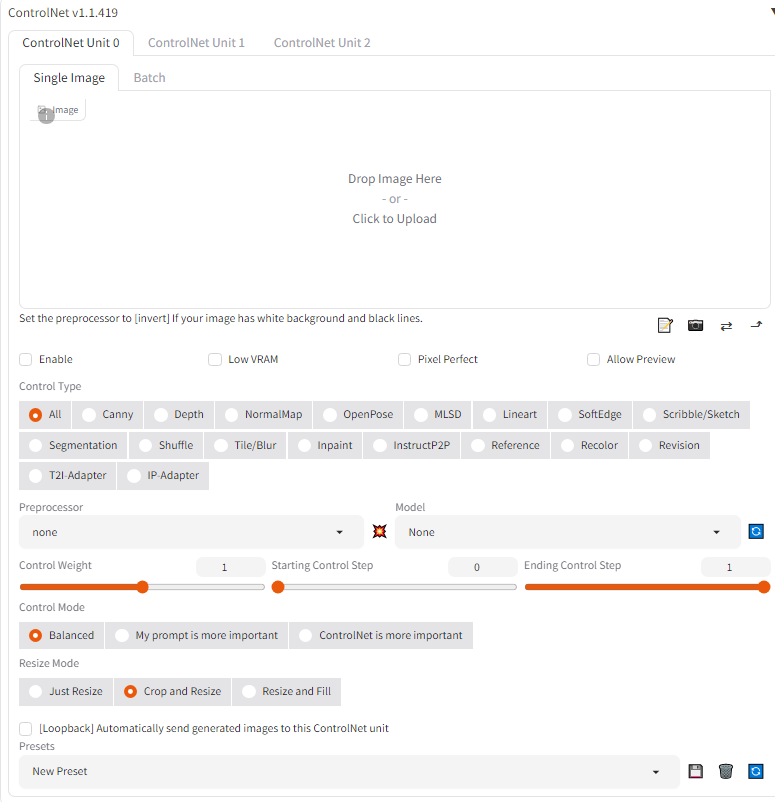The height and width of the screenshot is (802, 775).
Task: Click the mirror webcam swap-arrows icon
Action: coord(726,326)
